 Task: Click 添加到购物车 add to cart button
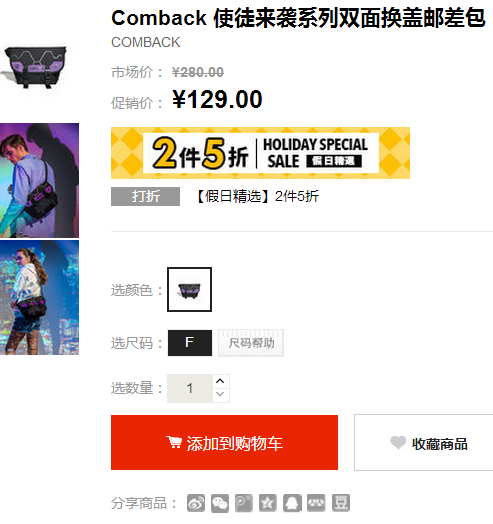click(x=224, y=442)
